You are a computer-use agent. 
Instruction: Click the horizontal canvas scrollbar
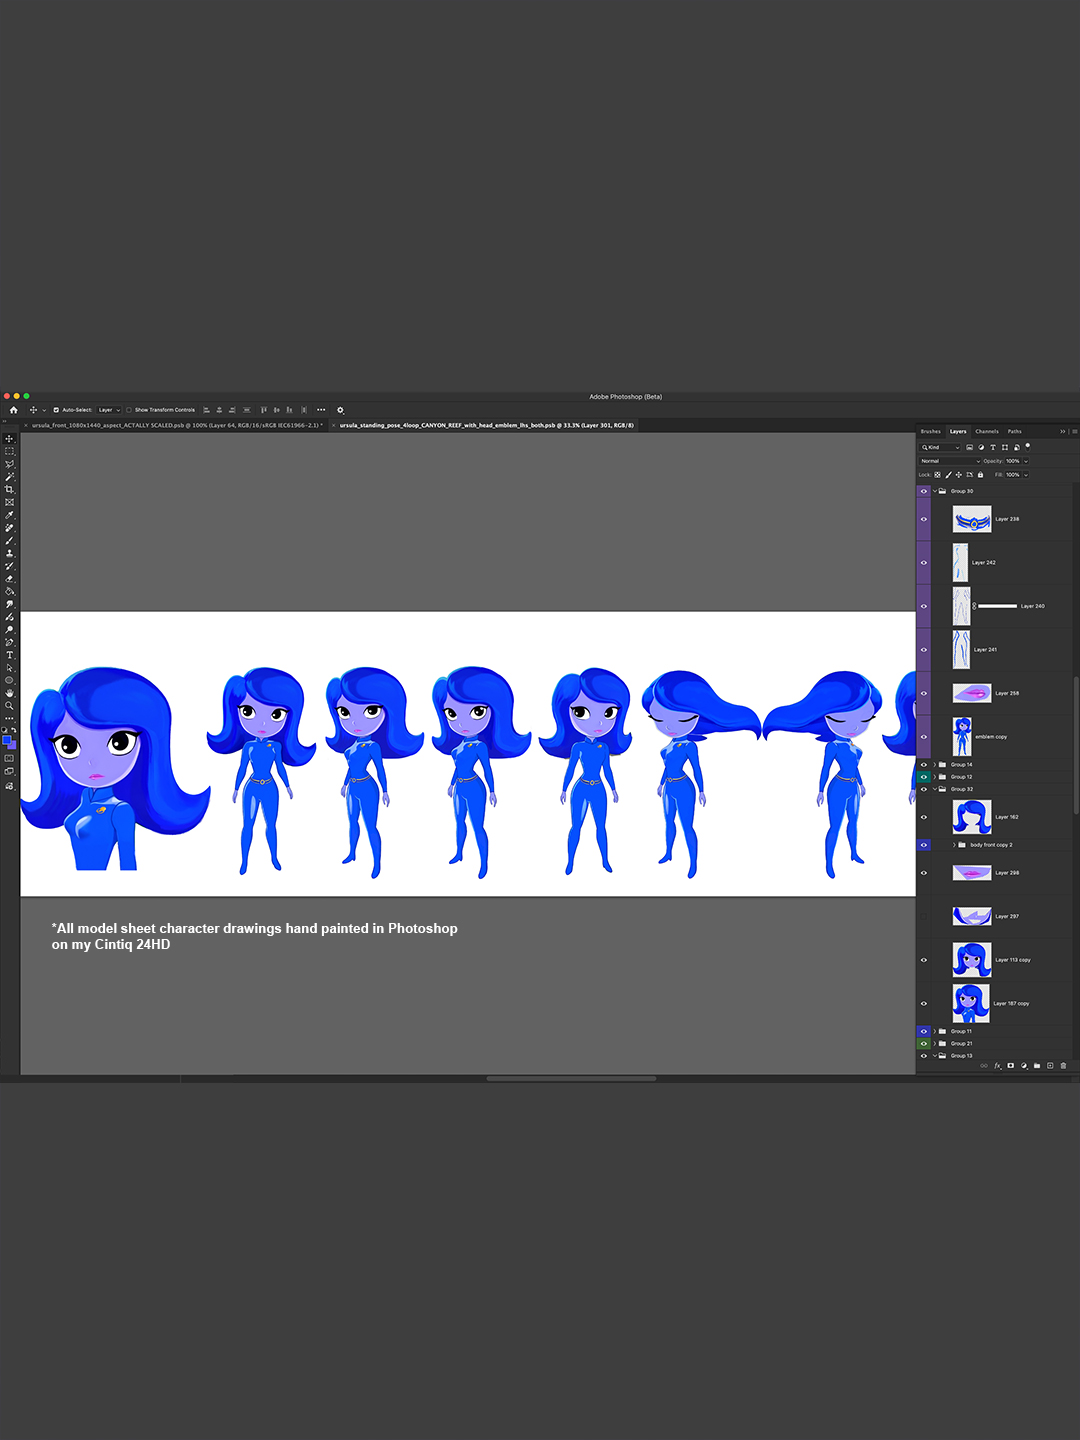[571, 1078]
